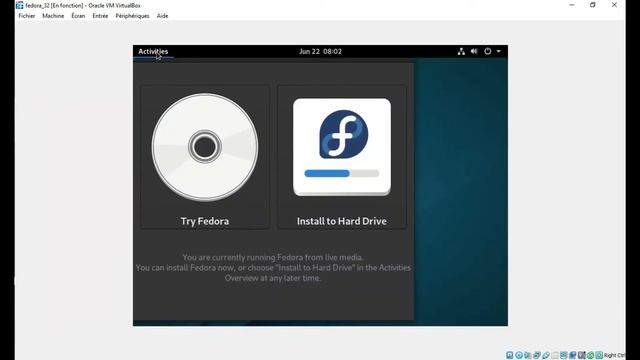Click the VirtualBox USB status icon
This screenshot has height=360, width=640.
[x=546, y=355]
